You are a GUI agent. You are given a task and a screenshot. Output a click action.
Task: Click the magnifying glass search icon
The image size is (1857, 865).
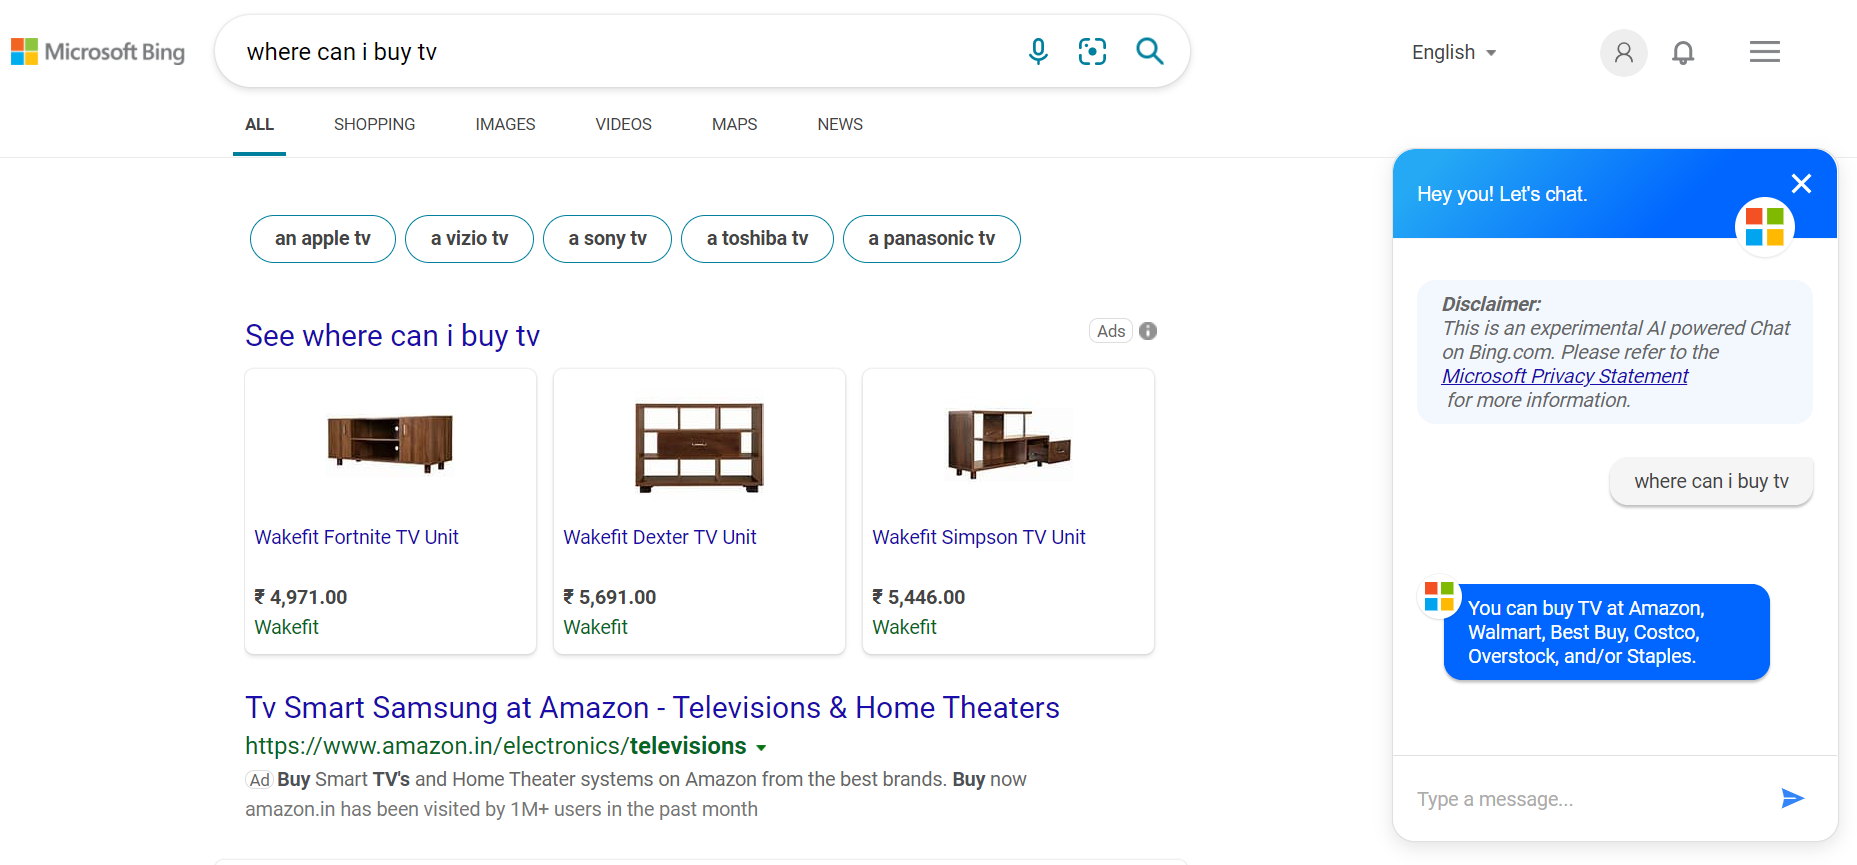click(1150, 51)
